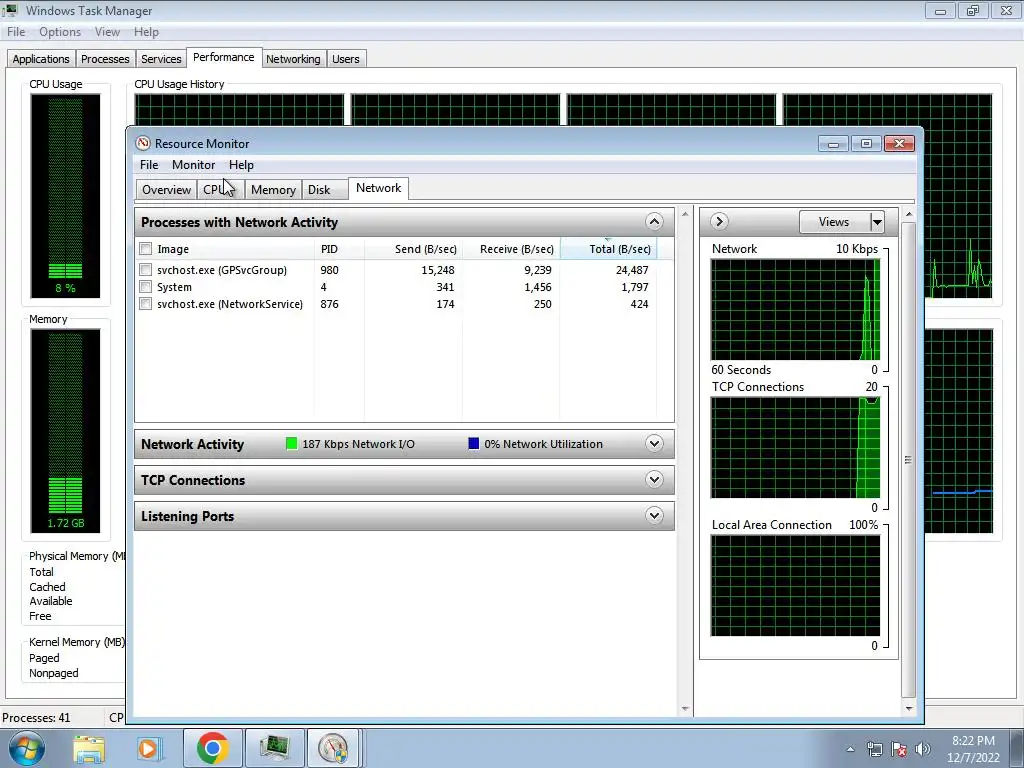This screenshot has width=1024, height=768.
Task: Launch Windows Media Player from the taskbar
Action: tap(148, 748)
